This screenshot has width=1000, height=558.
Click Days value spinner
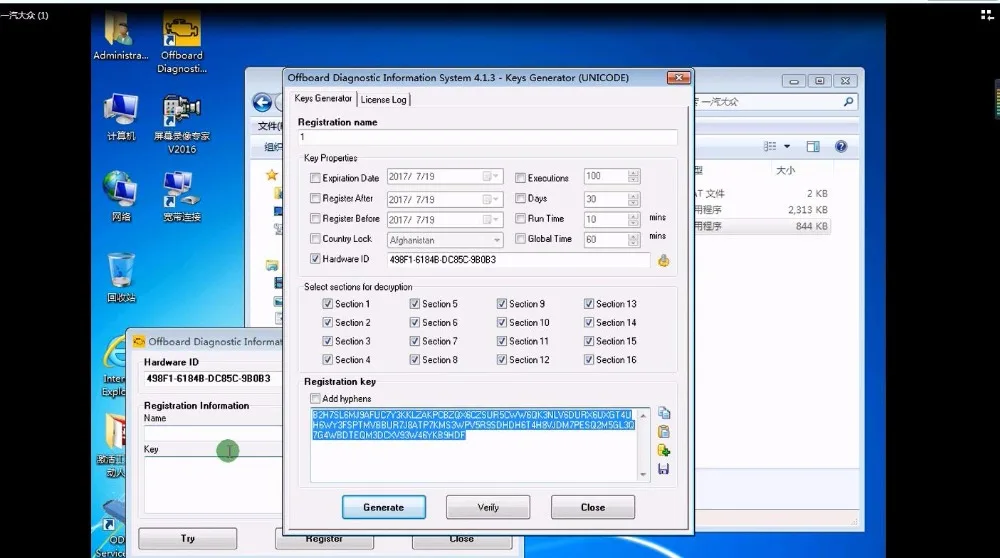click(x=633, y=200)
